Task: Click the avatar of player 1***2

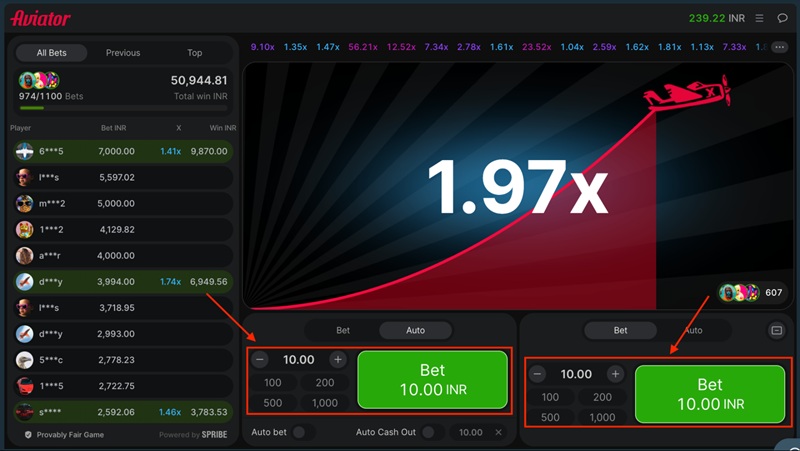Action: [x=24, y=230]
